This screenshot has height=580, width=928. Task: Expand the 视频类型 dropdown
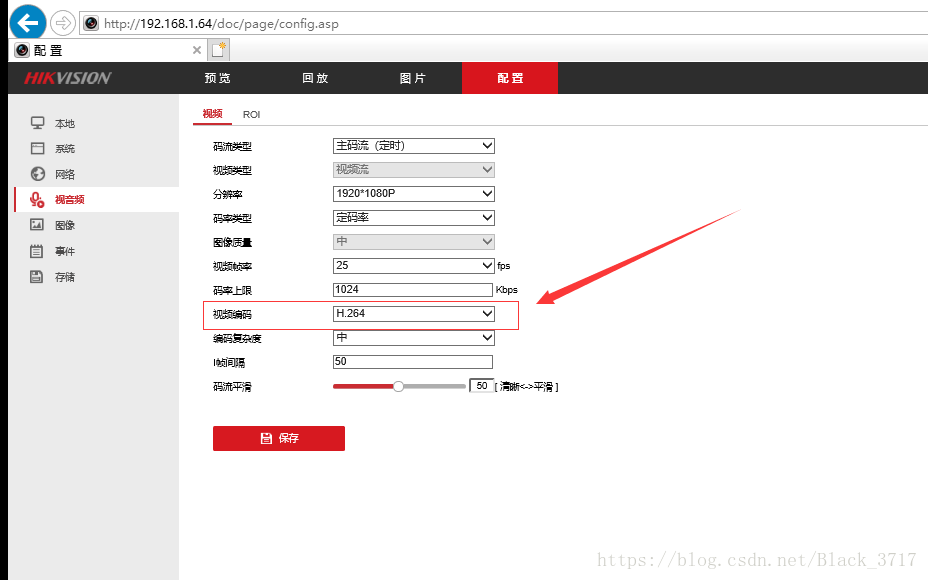414,170
